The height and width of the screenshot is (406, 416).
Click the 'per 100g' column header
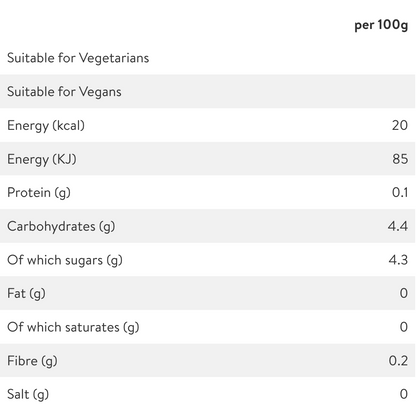tap(381, 25)
